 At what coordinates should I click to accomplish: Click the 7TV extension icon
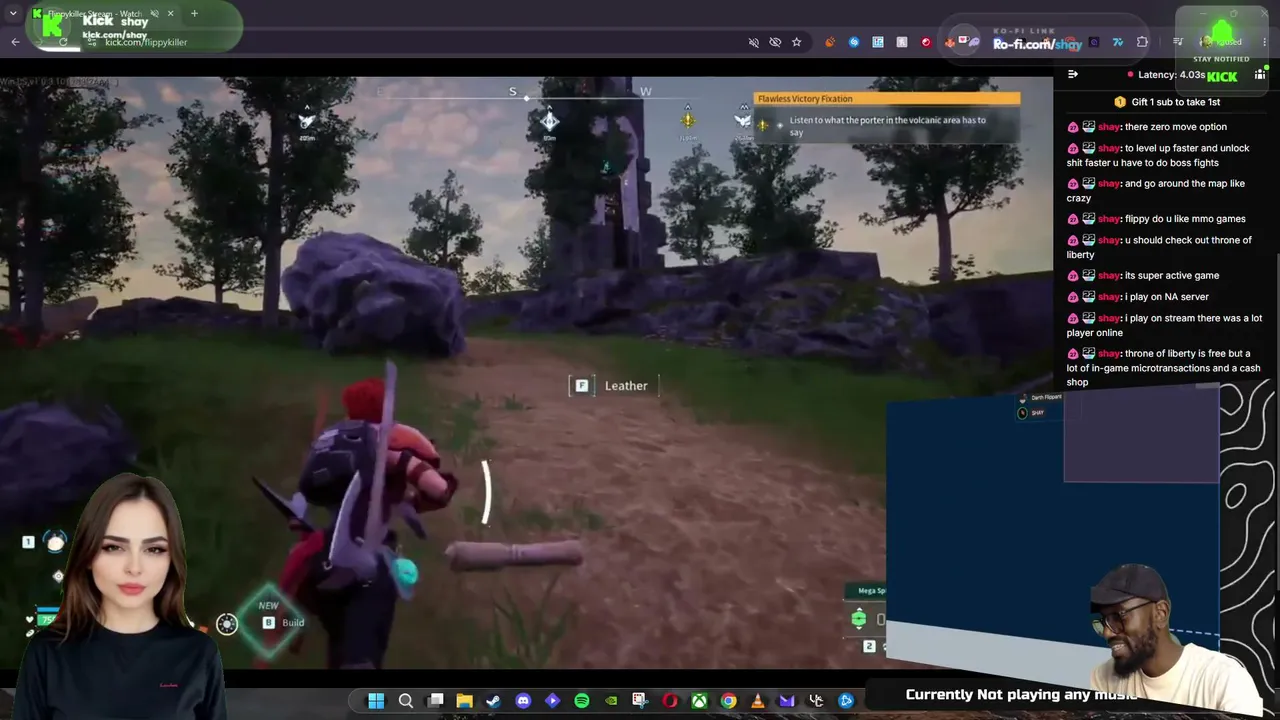tap(1118, 42)
